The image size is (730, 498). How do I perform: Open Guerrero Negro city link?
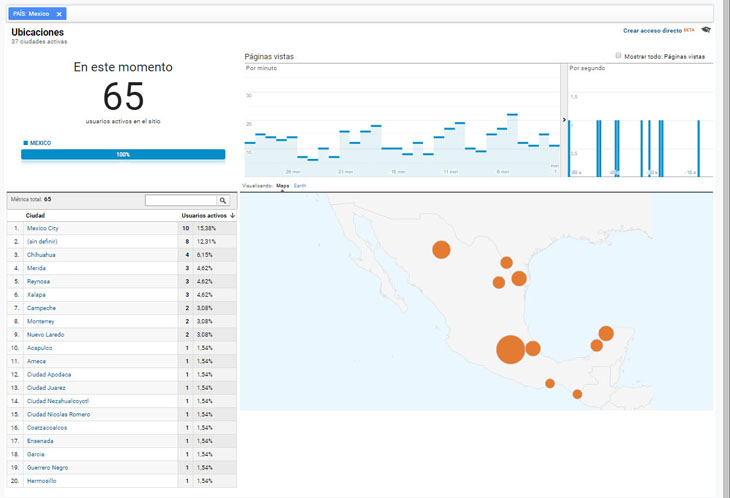(x=47, y=468)
